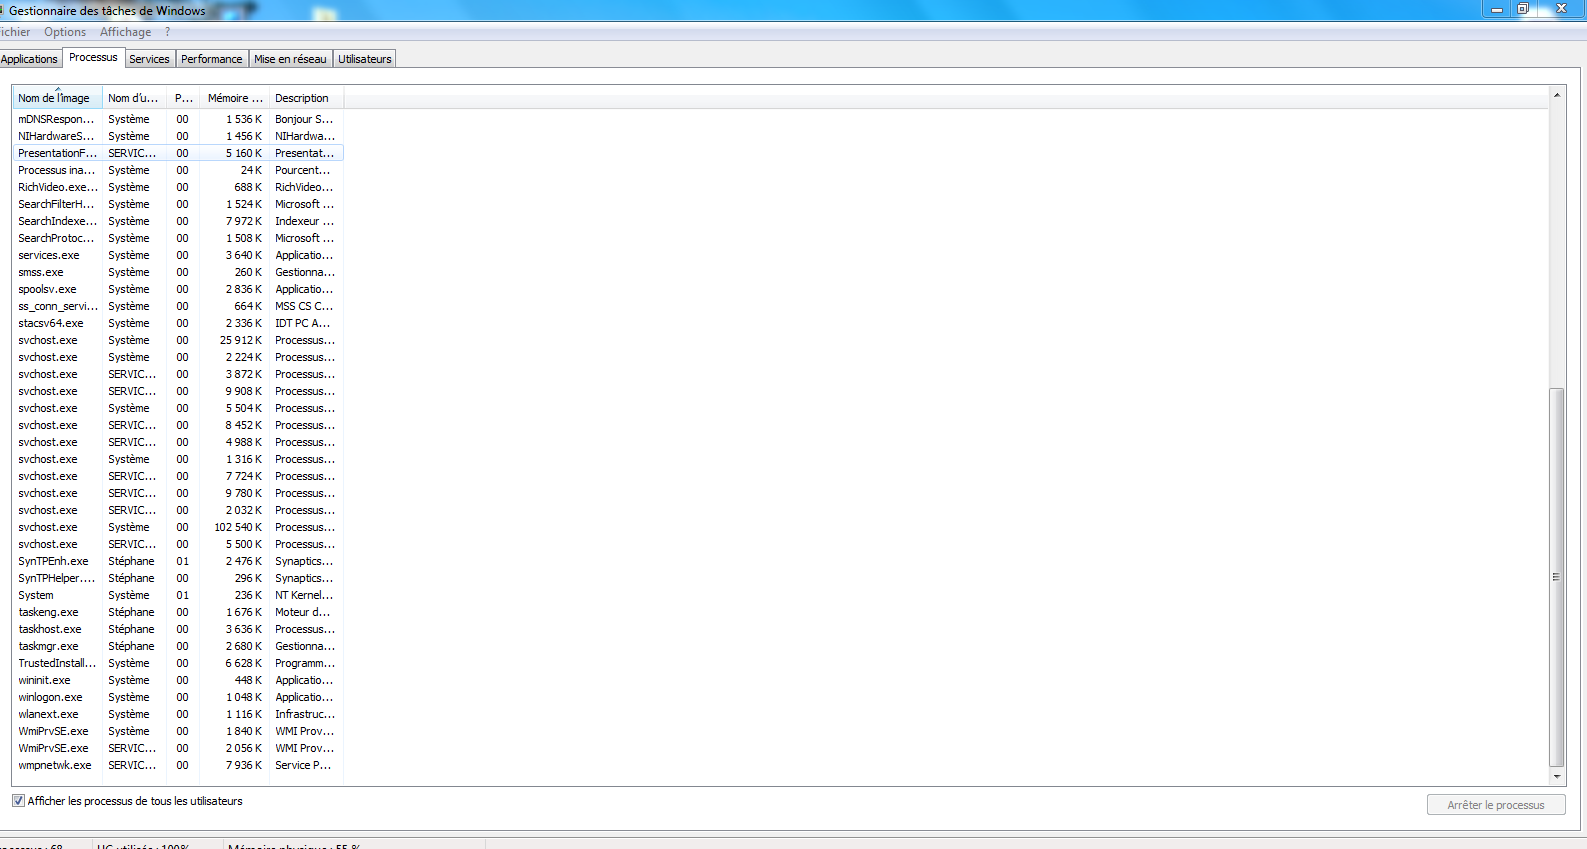Select the SearchIndexe... process
This screenshot has width=1587, height=849.
pyautogui.click(x=178, y=221)
